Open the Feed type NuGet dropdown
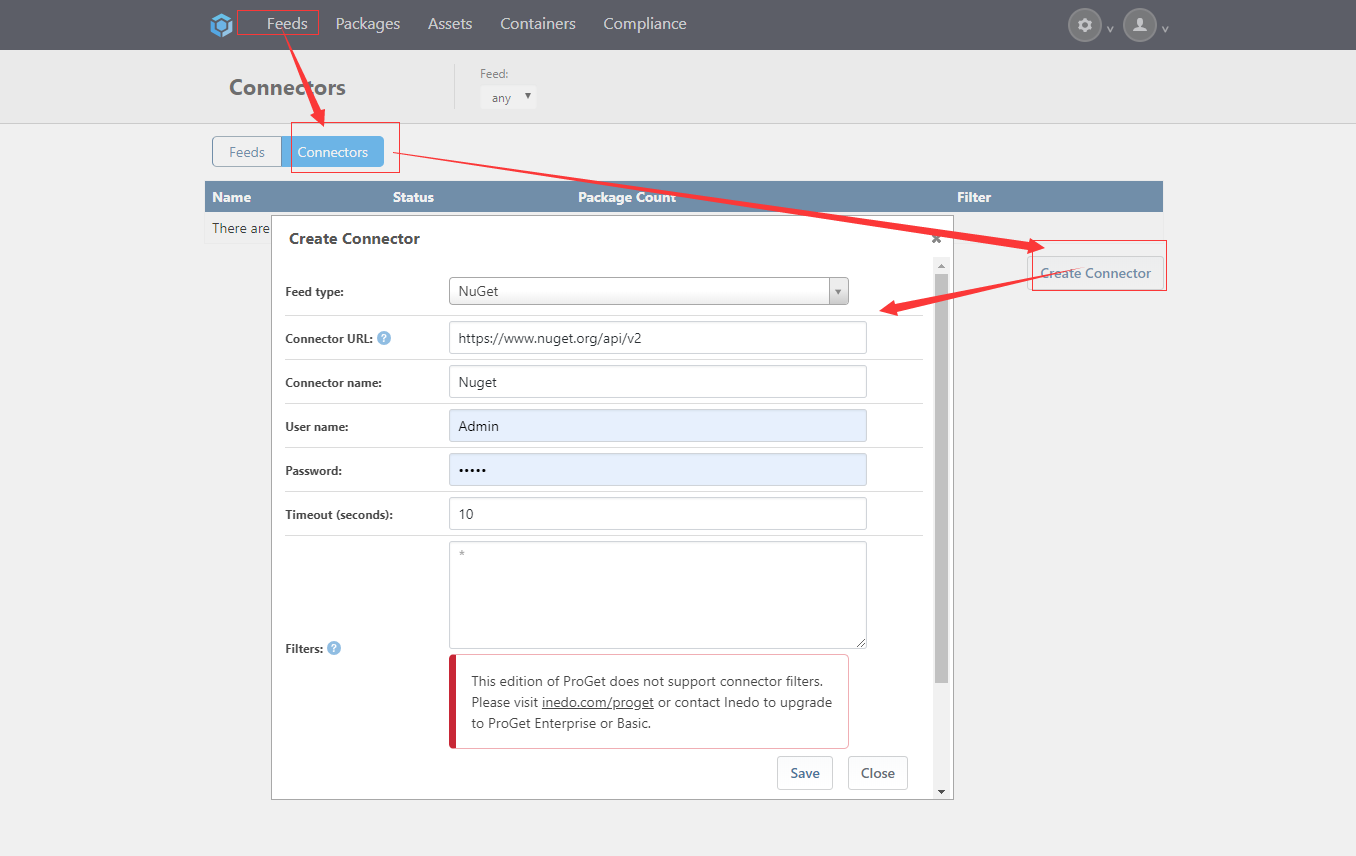The height and width of the screenshot is (856, 1356). (x=649, y=291)
